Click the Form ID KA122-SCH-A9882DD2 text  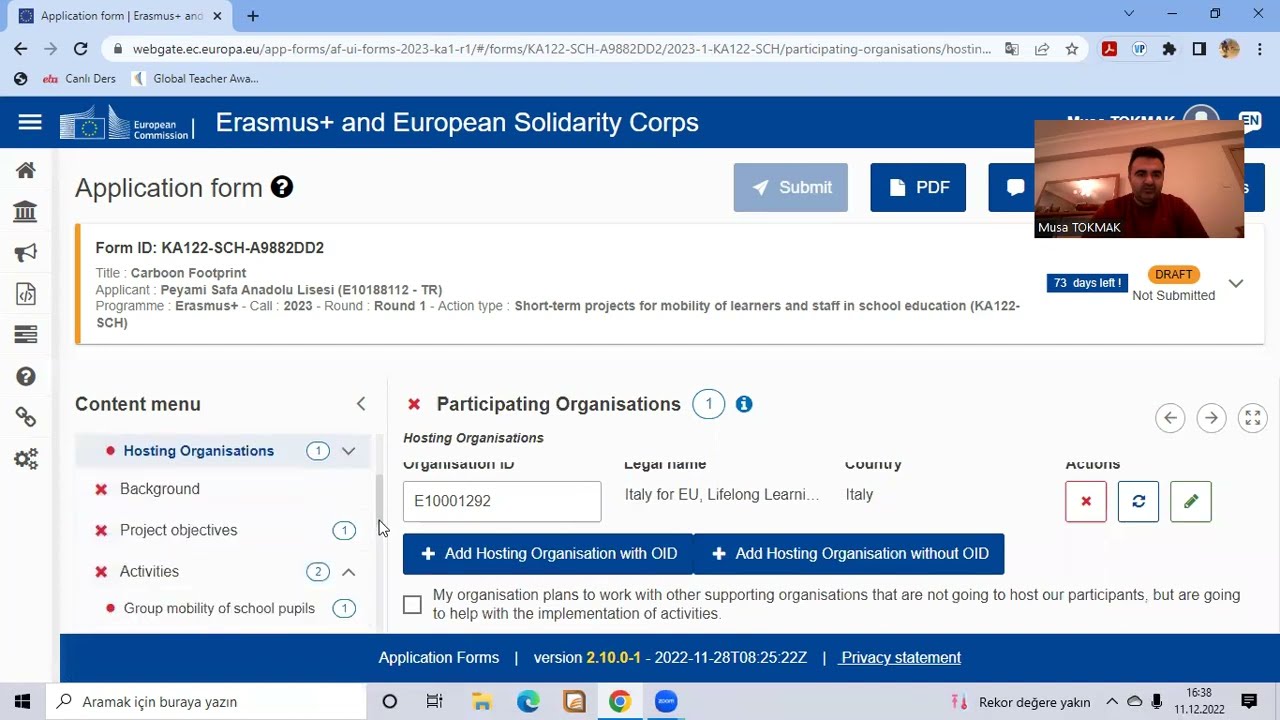[x=209, y=247]
